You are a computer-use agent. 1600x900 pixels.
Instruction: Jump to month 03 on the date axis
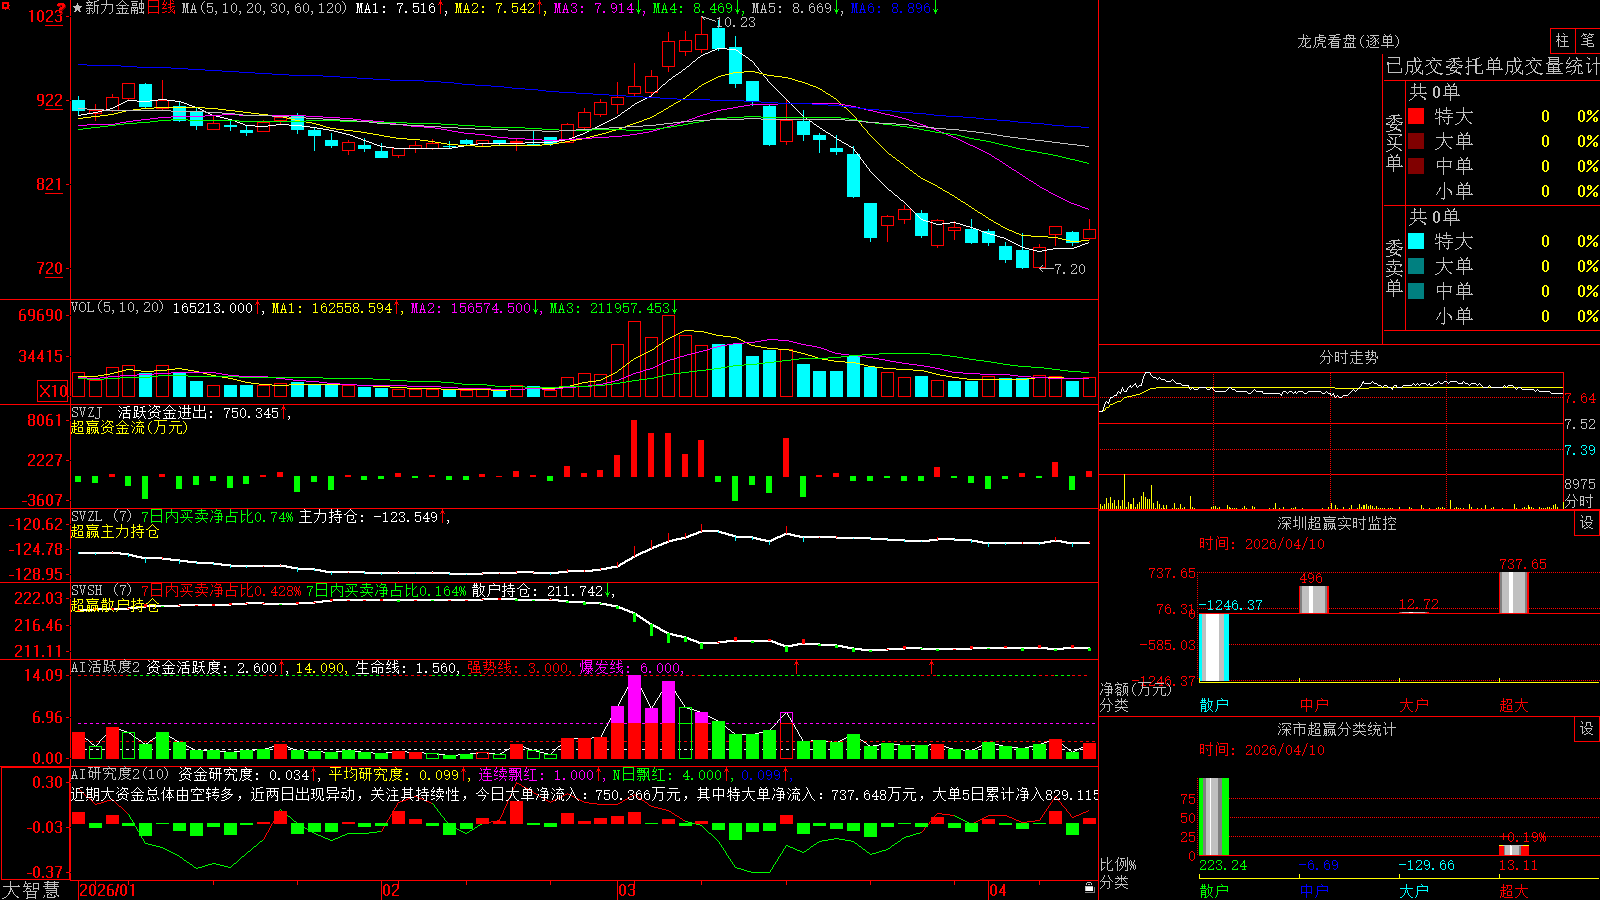[x=627, y=890]
